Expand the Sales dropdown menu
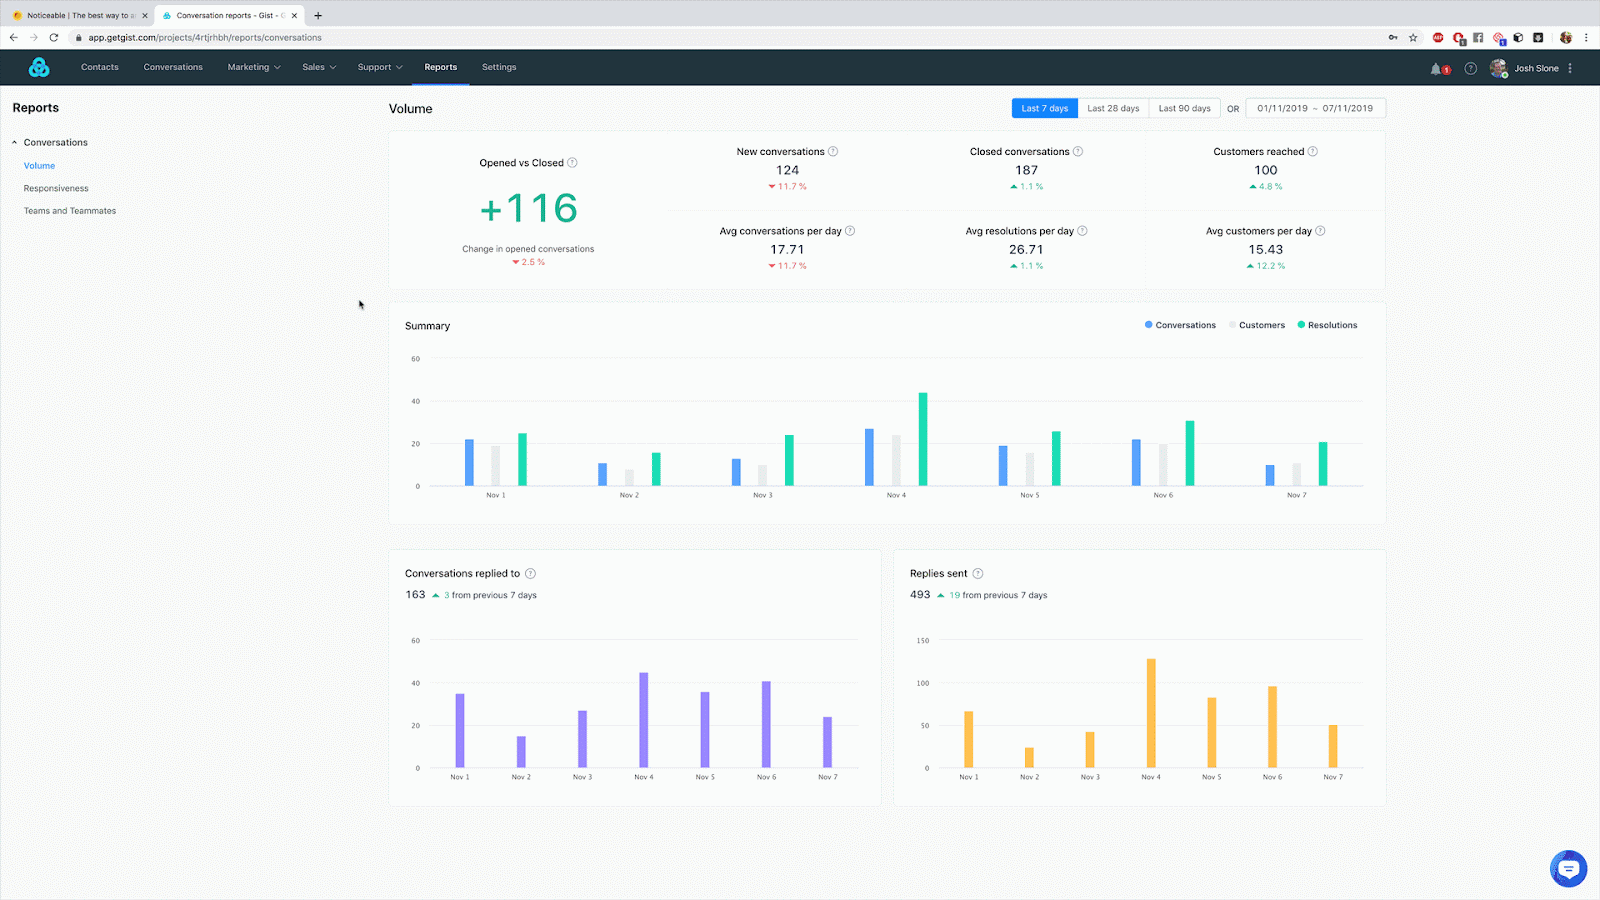The image size is (1600, 900). pyautogui.click(x=319, y=67)
